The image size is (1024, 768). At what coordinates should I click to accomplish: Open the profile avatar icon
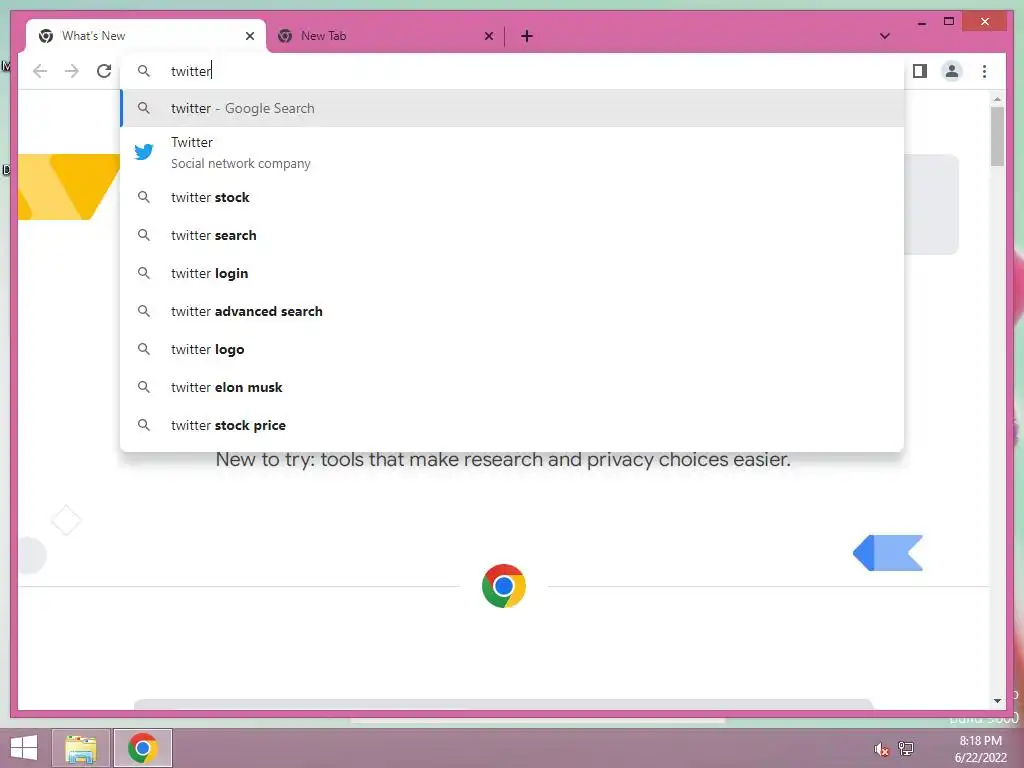(x=952, y=71)
